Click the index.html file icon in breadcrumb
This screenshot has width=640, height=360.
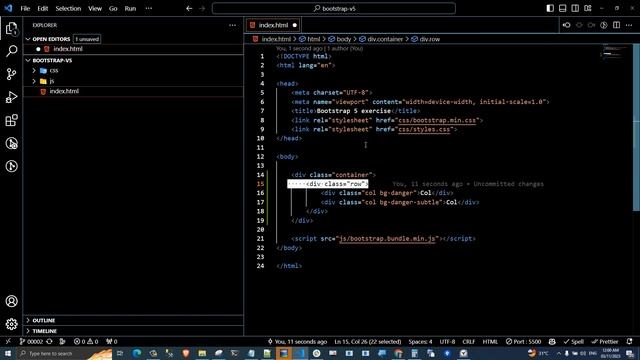click(x=256, y=39)
